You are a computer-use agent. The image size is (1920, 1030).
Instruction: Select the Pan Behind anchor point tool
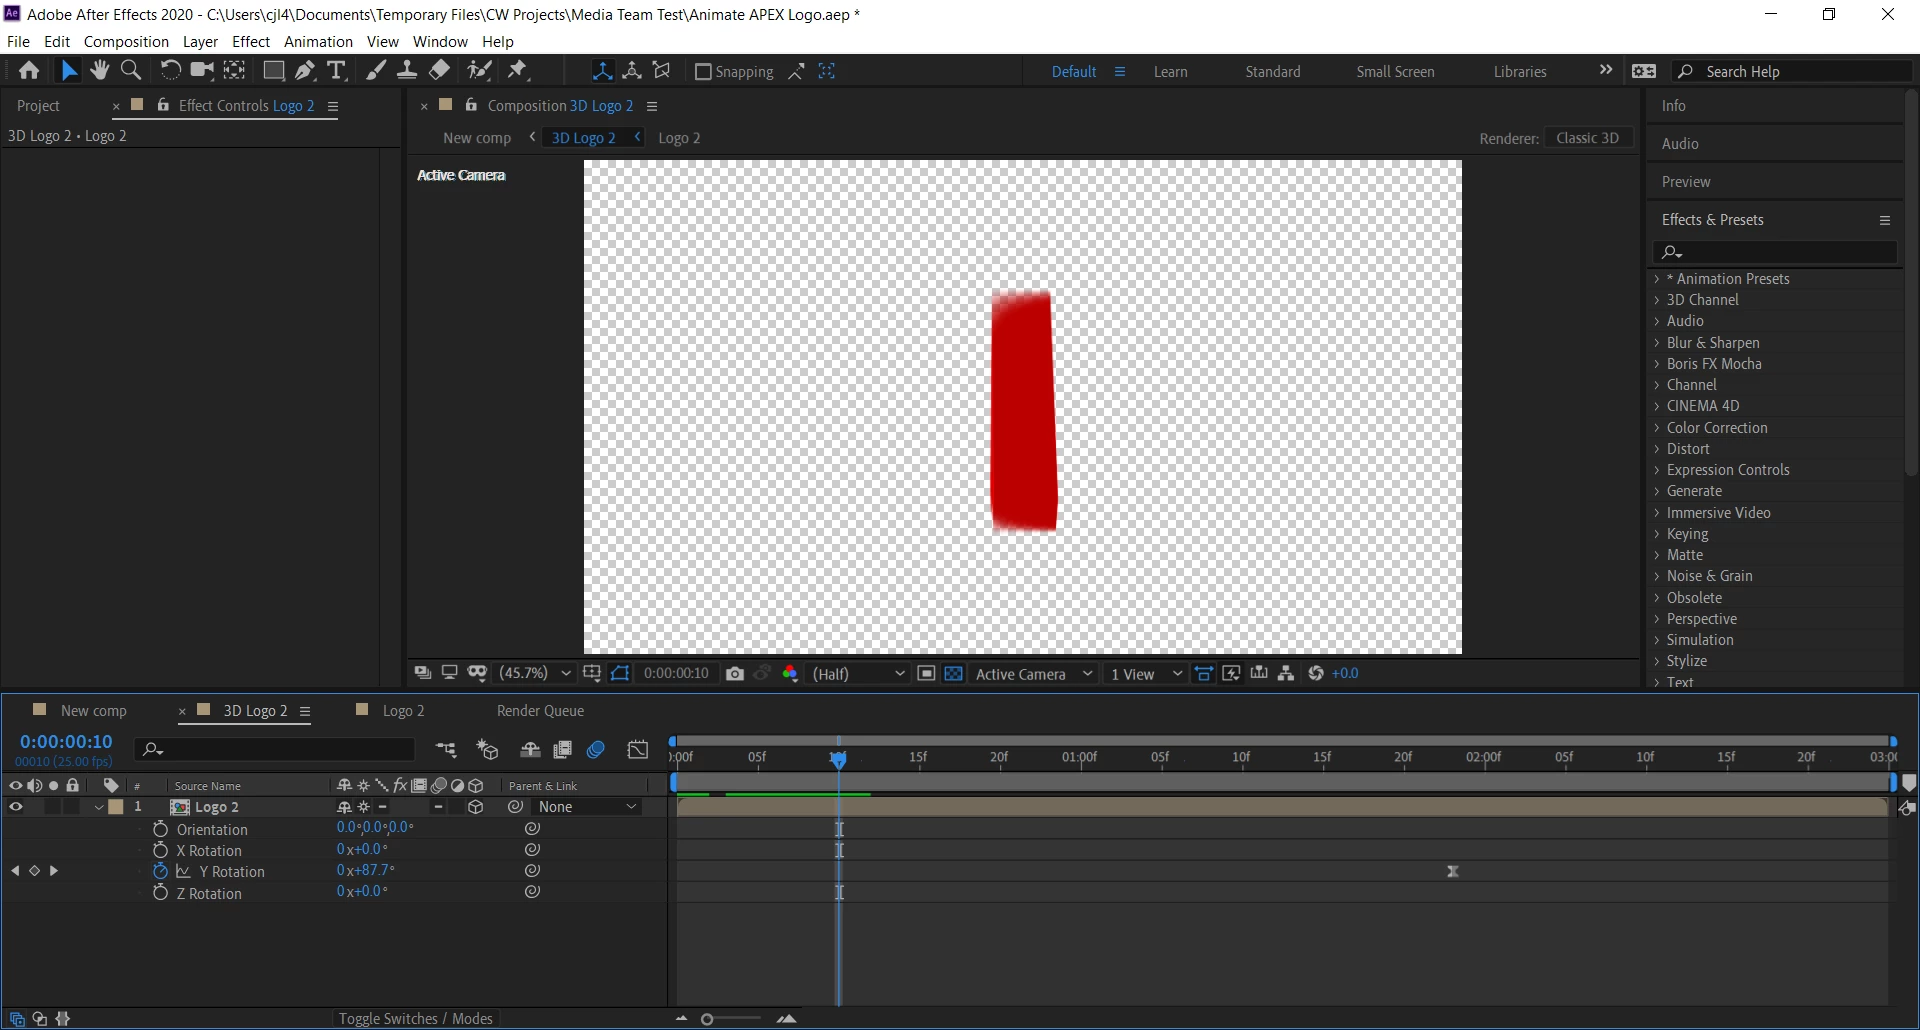(x=235, y=71)
